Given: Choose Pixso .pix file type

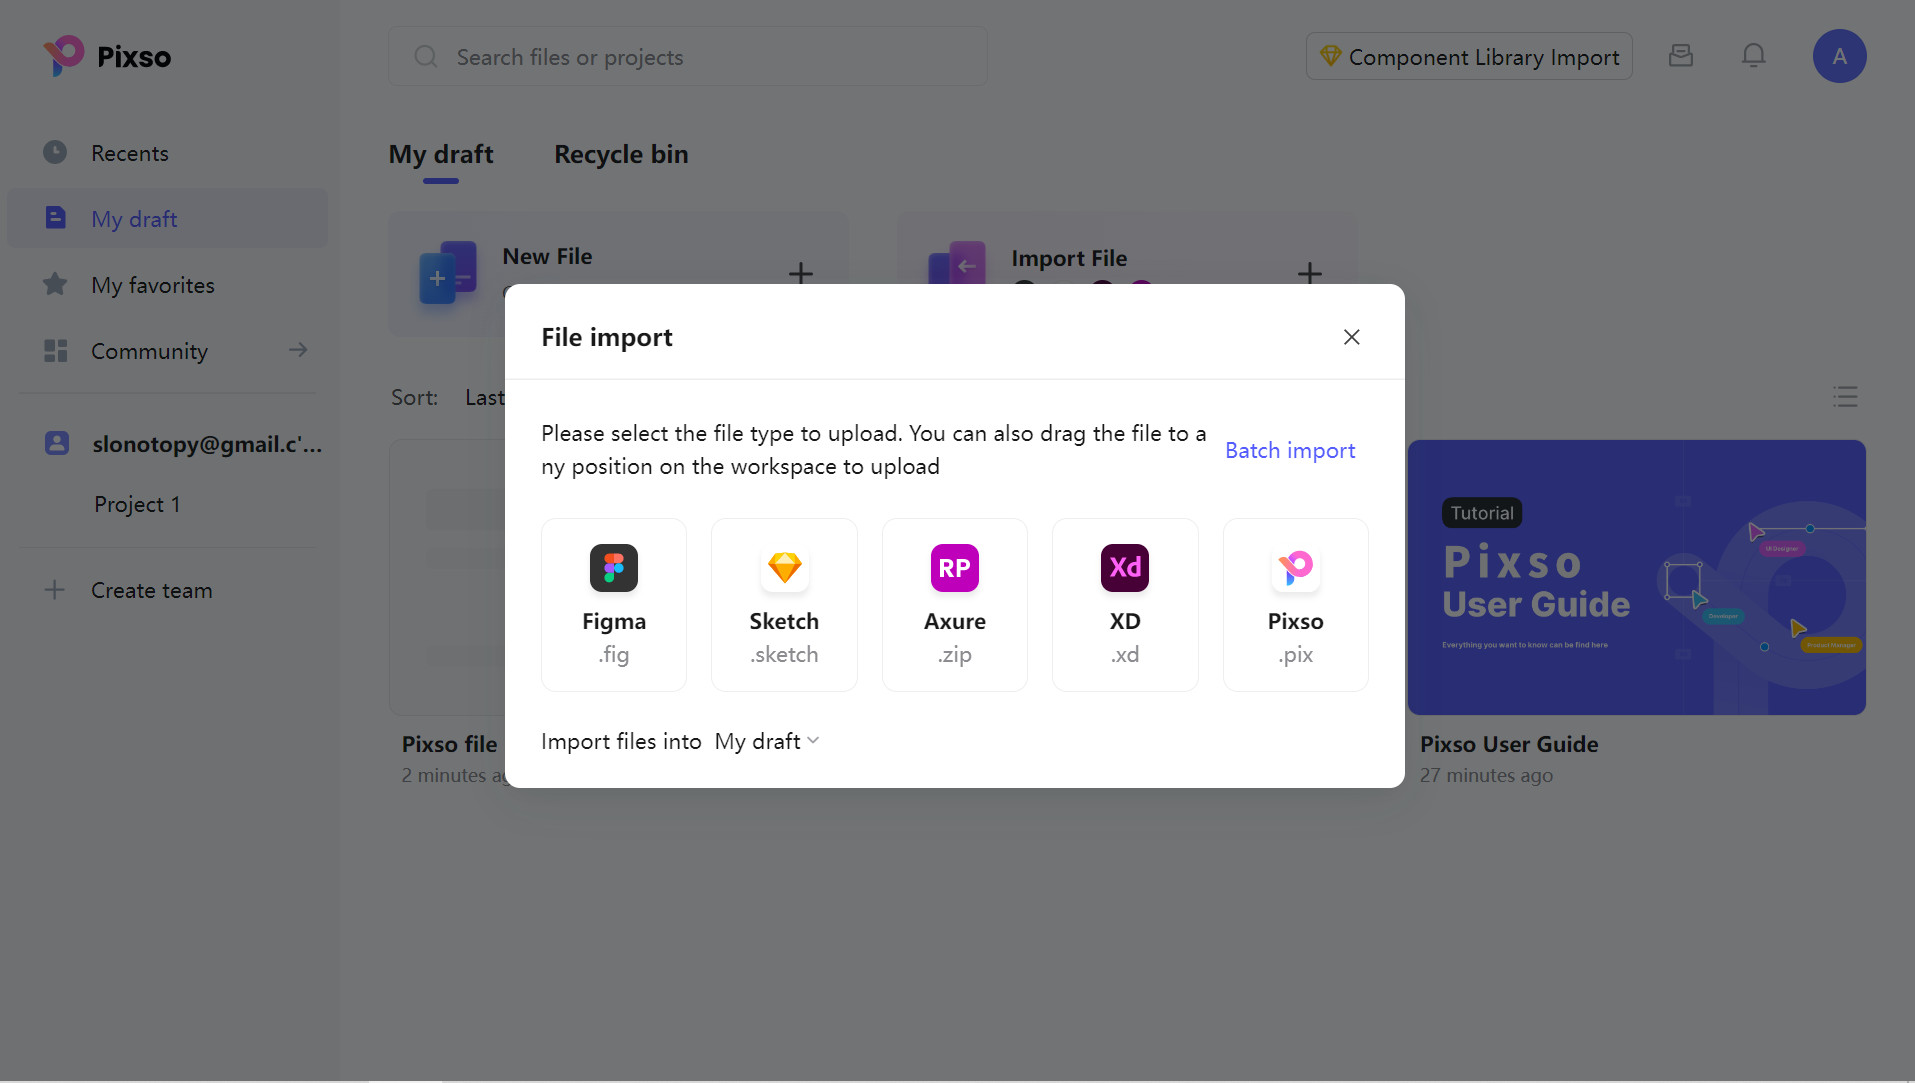Looking at the screenshot, I should pyautogui.click(x=1296, y=605).
